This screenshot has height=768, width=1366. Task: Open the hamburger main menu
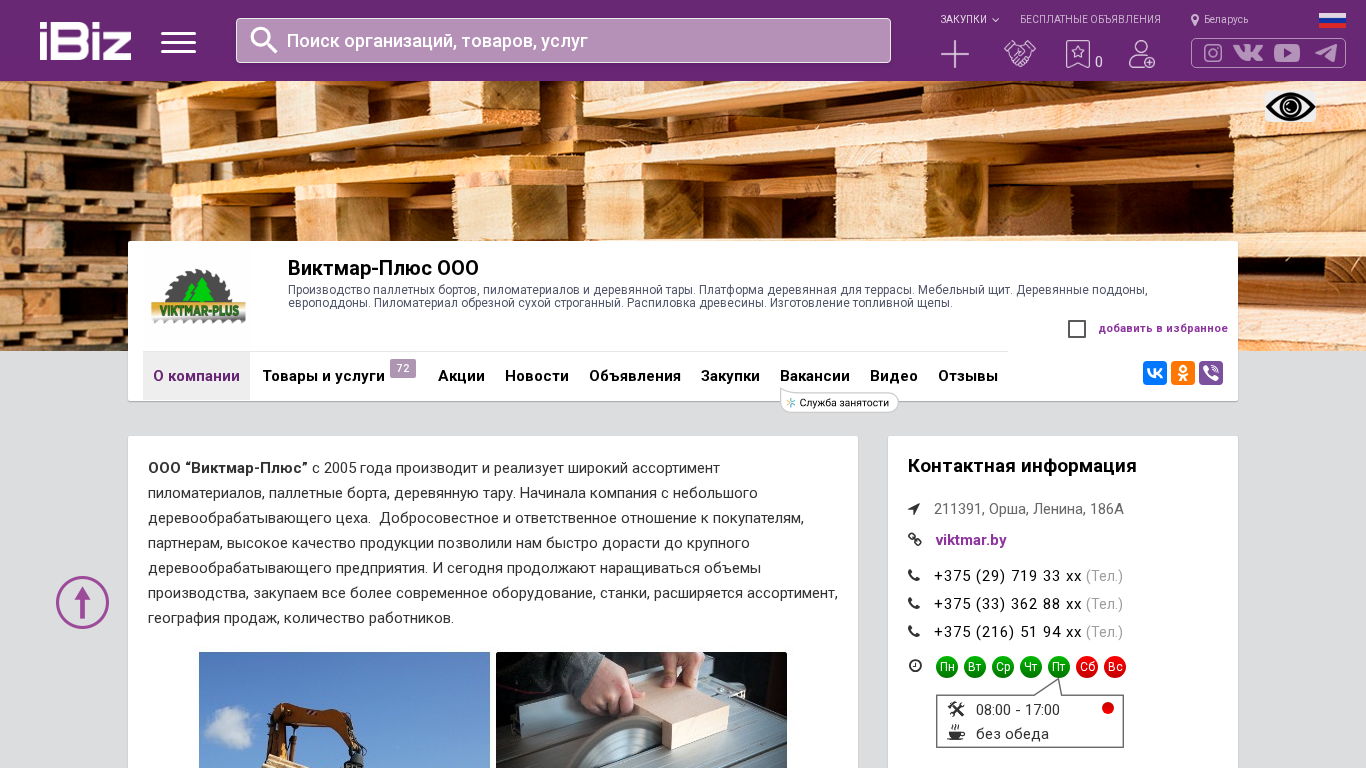click(178, 42)
